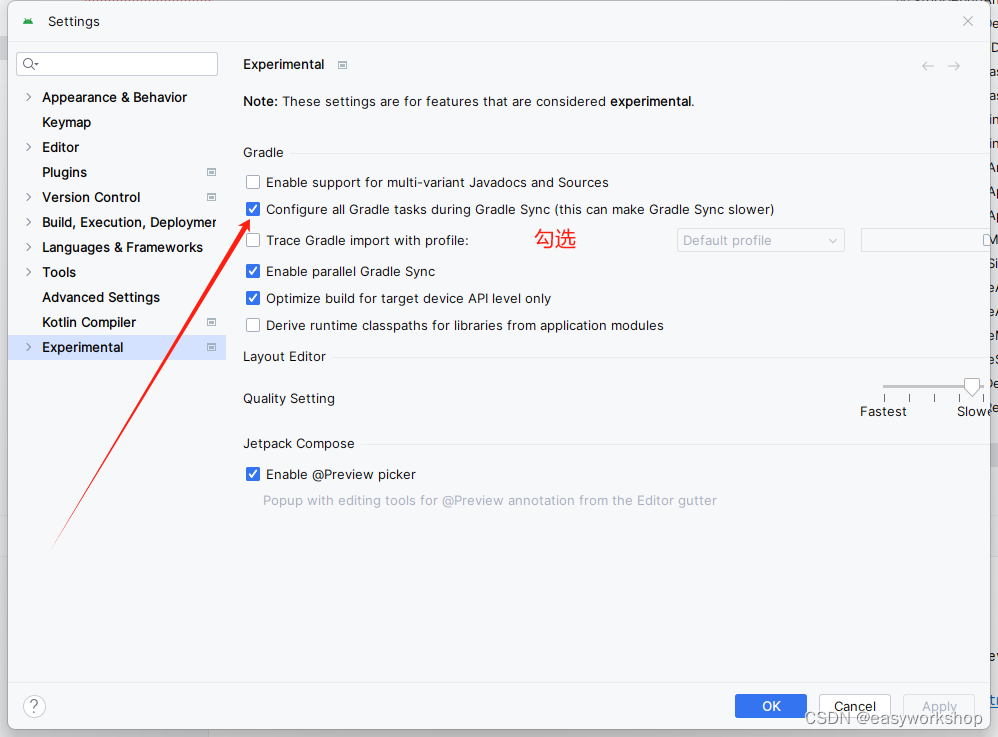The height and width of the screenshot is (737, 998).
Task: Click the back navigation arrow near top right
Action: pyautogui.click(x=928, y=64)
